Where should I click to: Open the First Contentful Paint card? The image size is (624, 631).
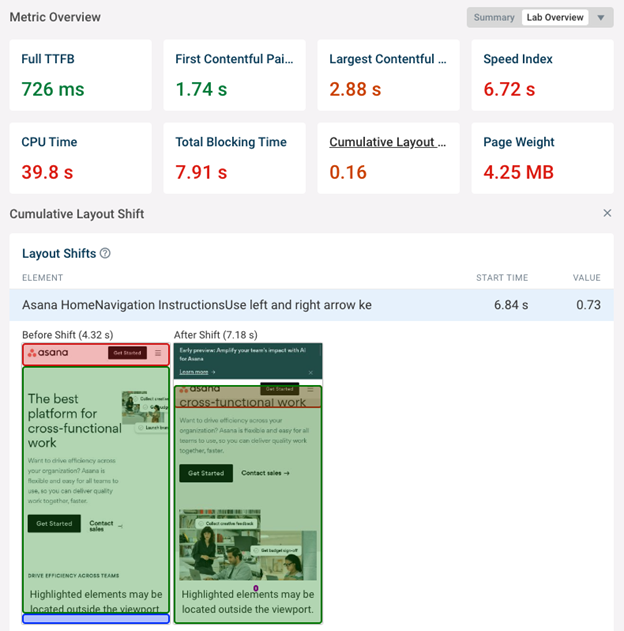[235, 75]
